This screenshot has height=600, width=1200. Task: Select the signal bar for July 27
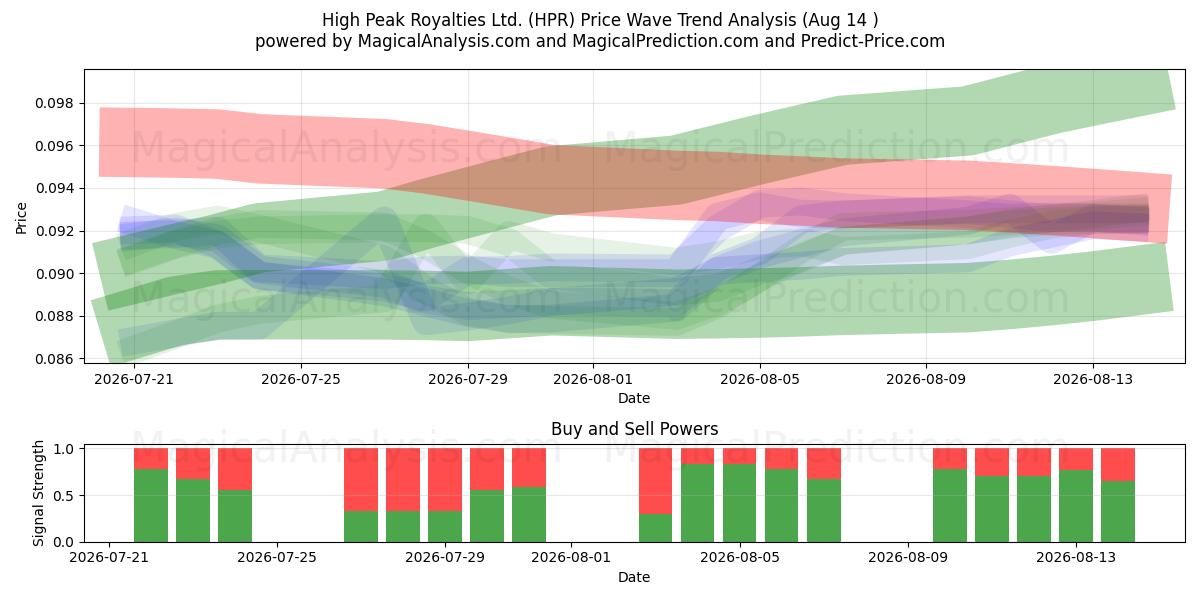(x=361, y=495)
